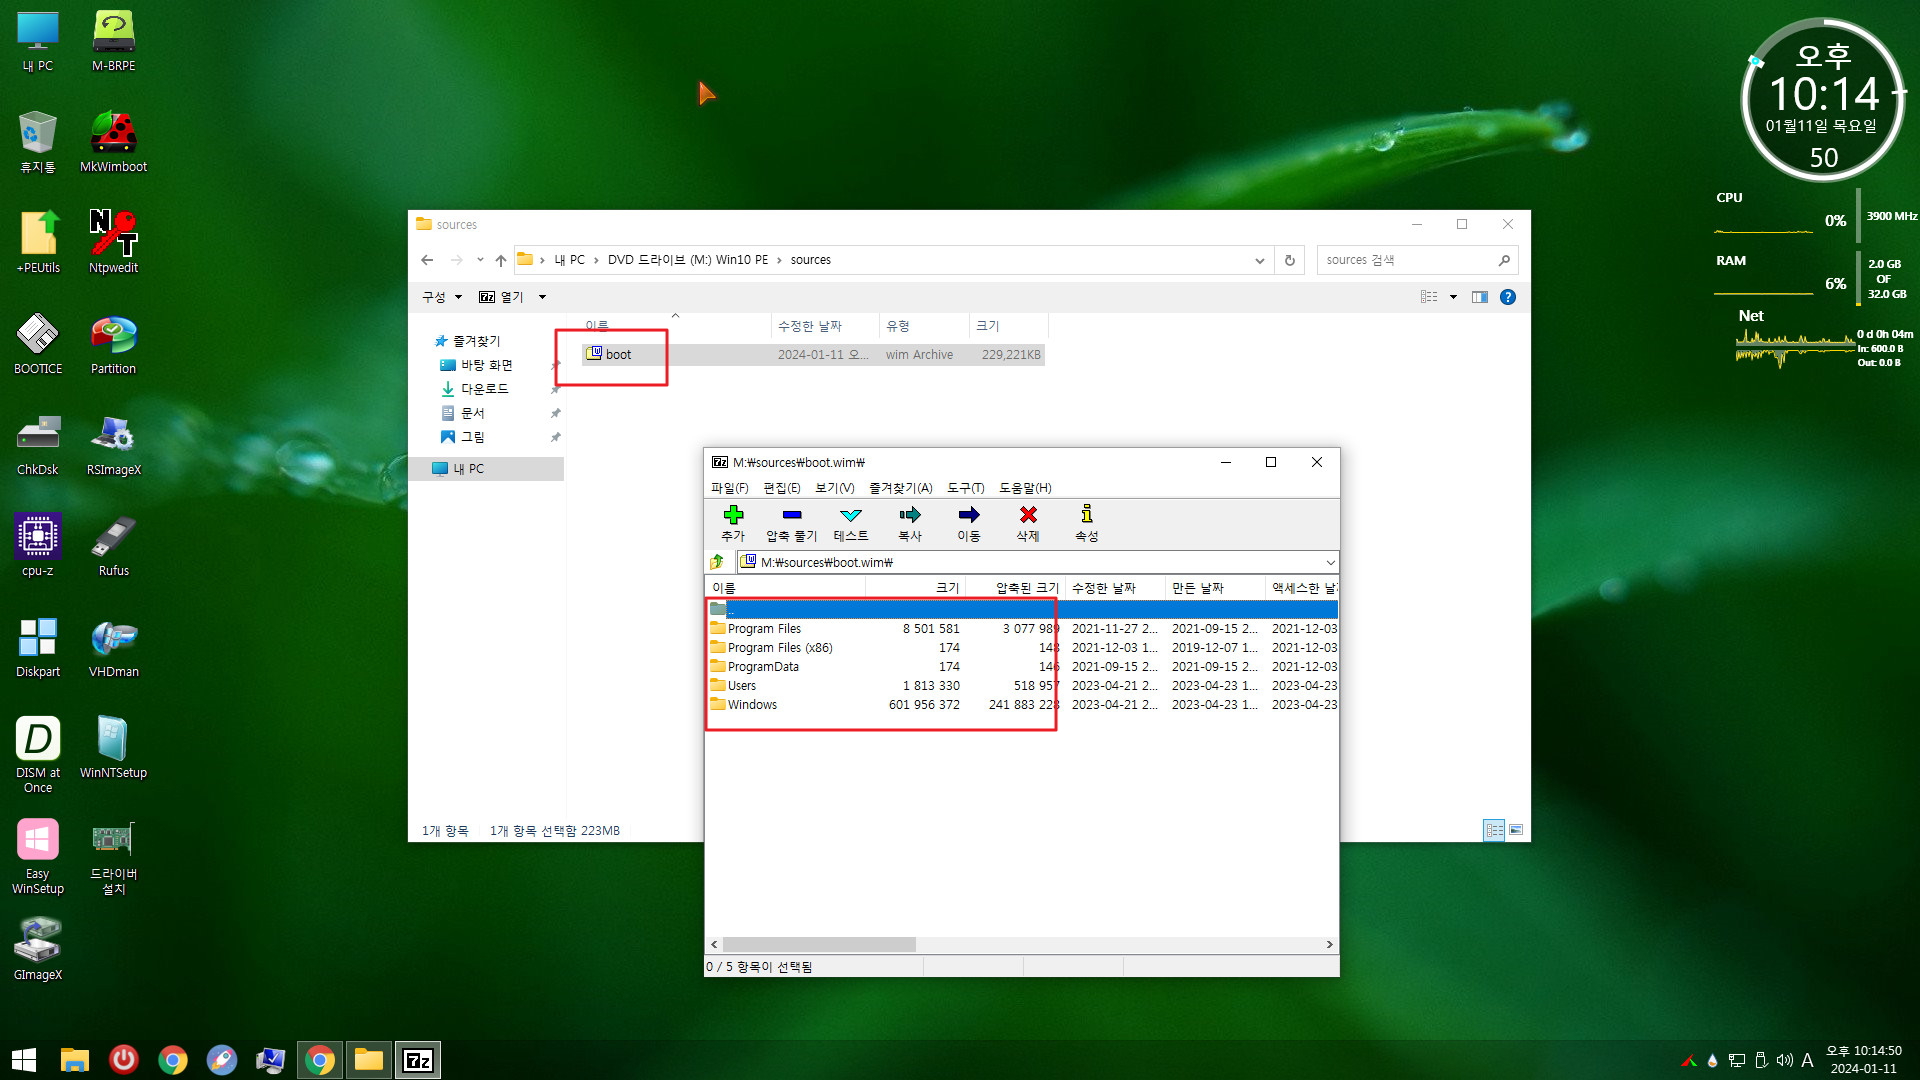Screen dimensions: 1920x1080
Task: Click the Explorer help question mark icon
Action: 1508,297
